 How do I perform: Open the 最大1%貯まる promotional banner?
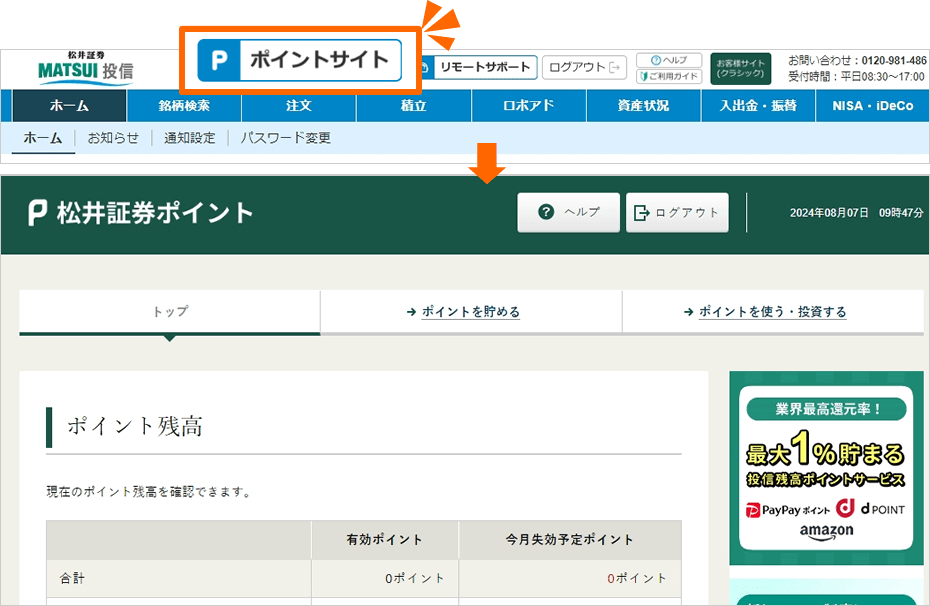(826, 468)
